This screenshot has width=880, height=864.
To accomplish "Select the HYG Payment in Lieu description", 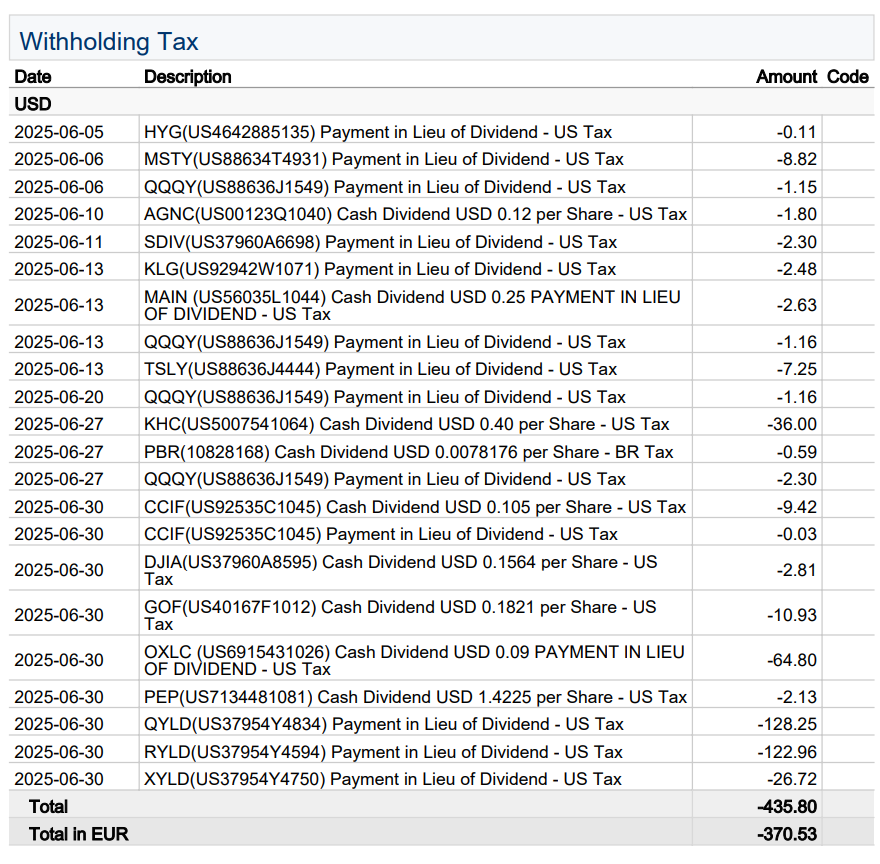I will tap(378, 132).
